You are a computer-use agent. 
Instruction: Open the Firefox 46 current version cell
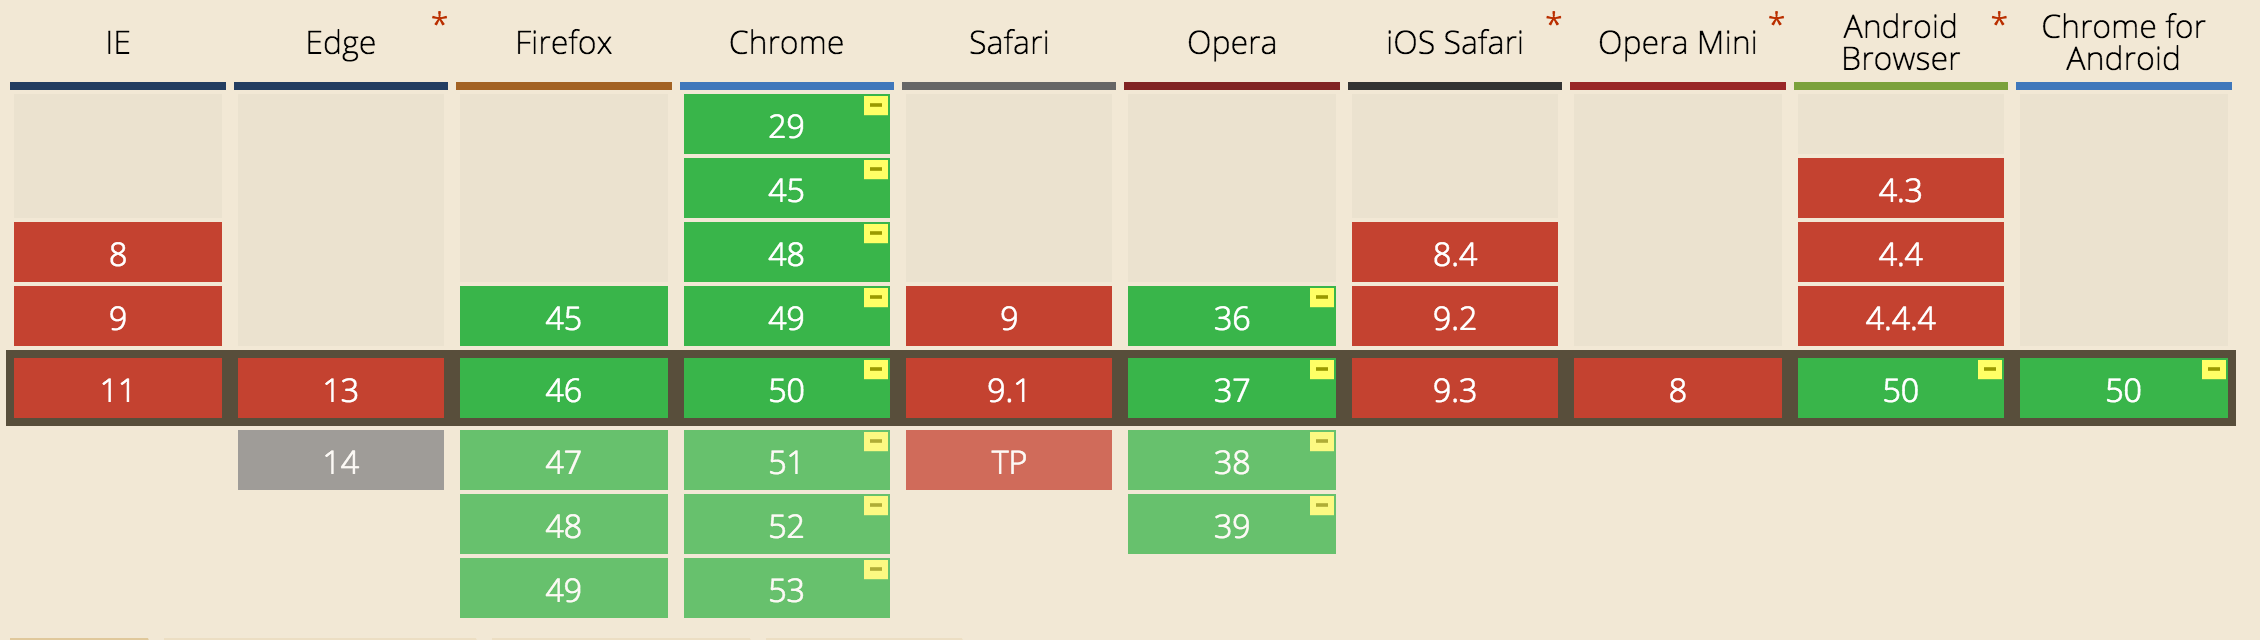tap(563, 389)
